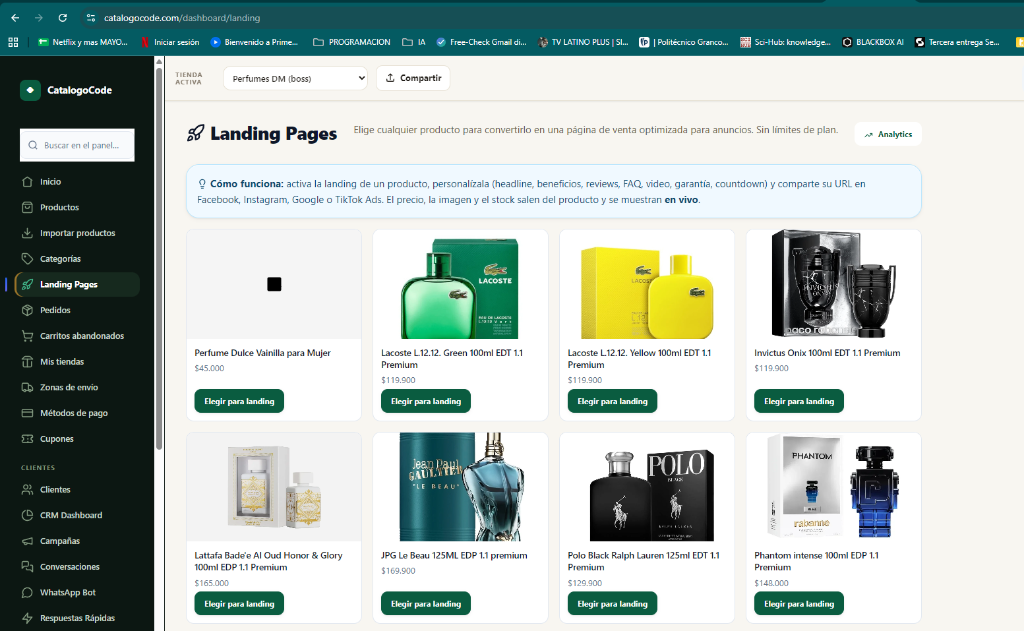
Task: Click the browser address bar URL
Action: click(182, 18)
